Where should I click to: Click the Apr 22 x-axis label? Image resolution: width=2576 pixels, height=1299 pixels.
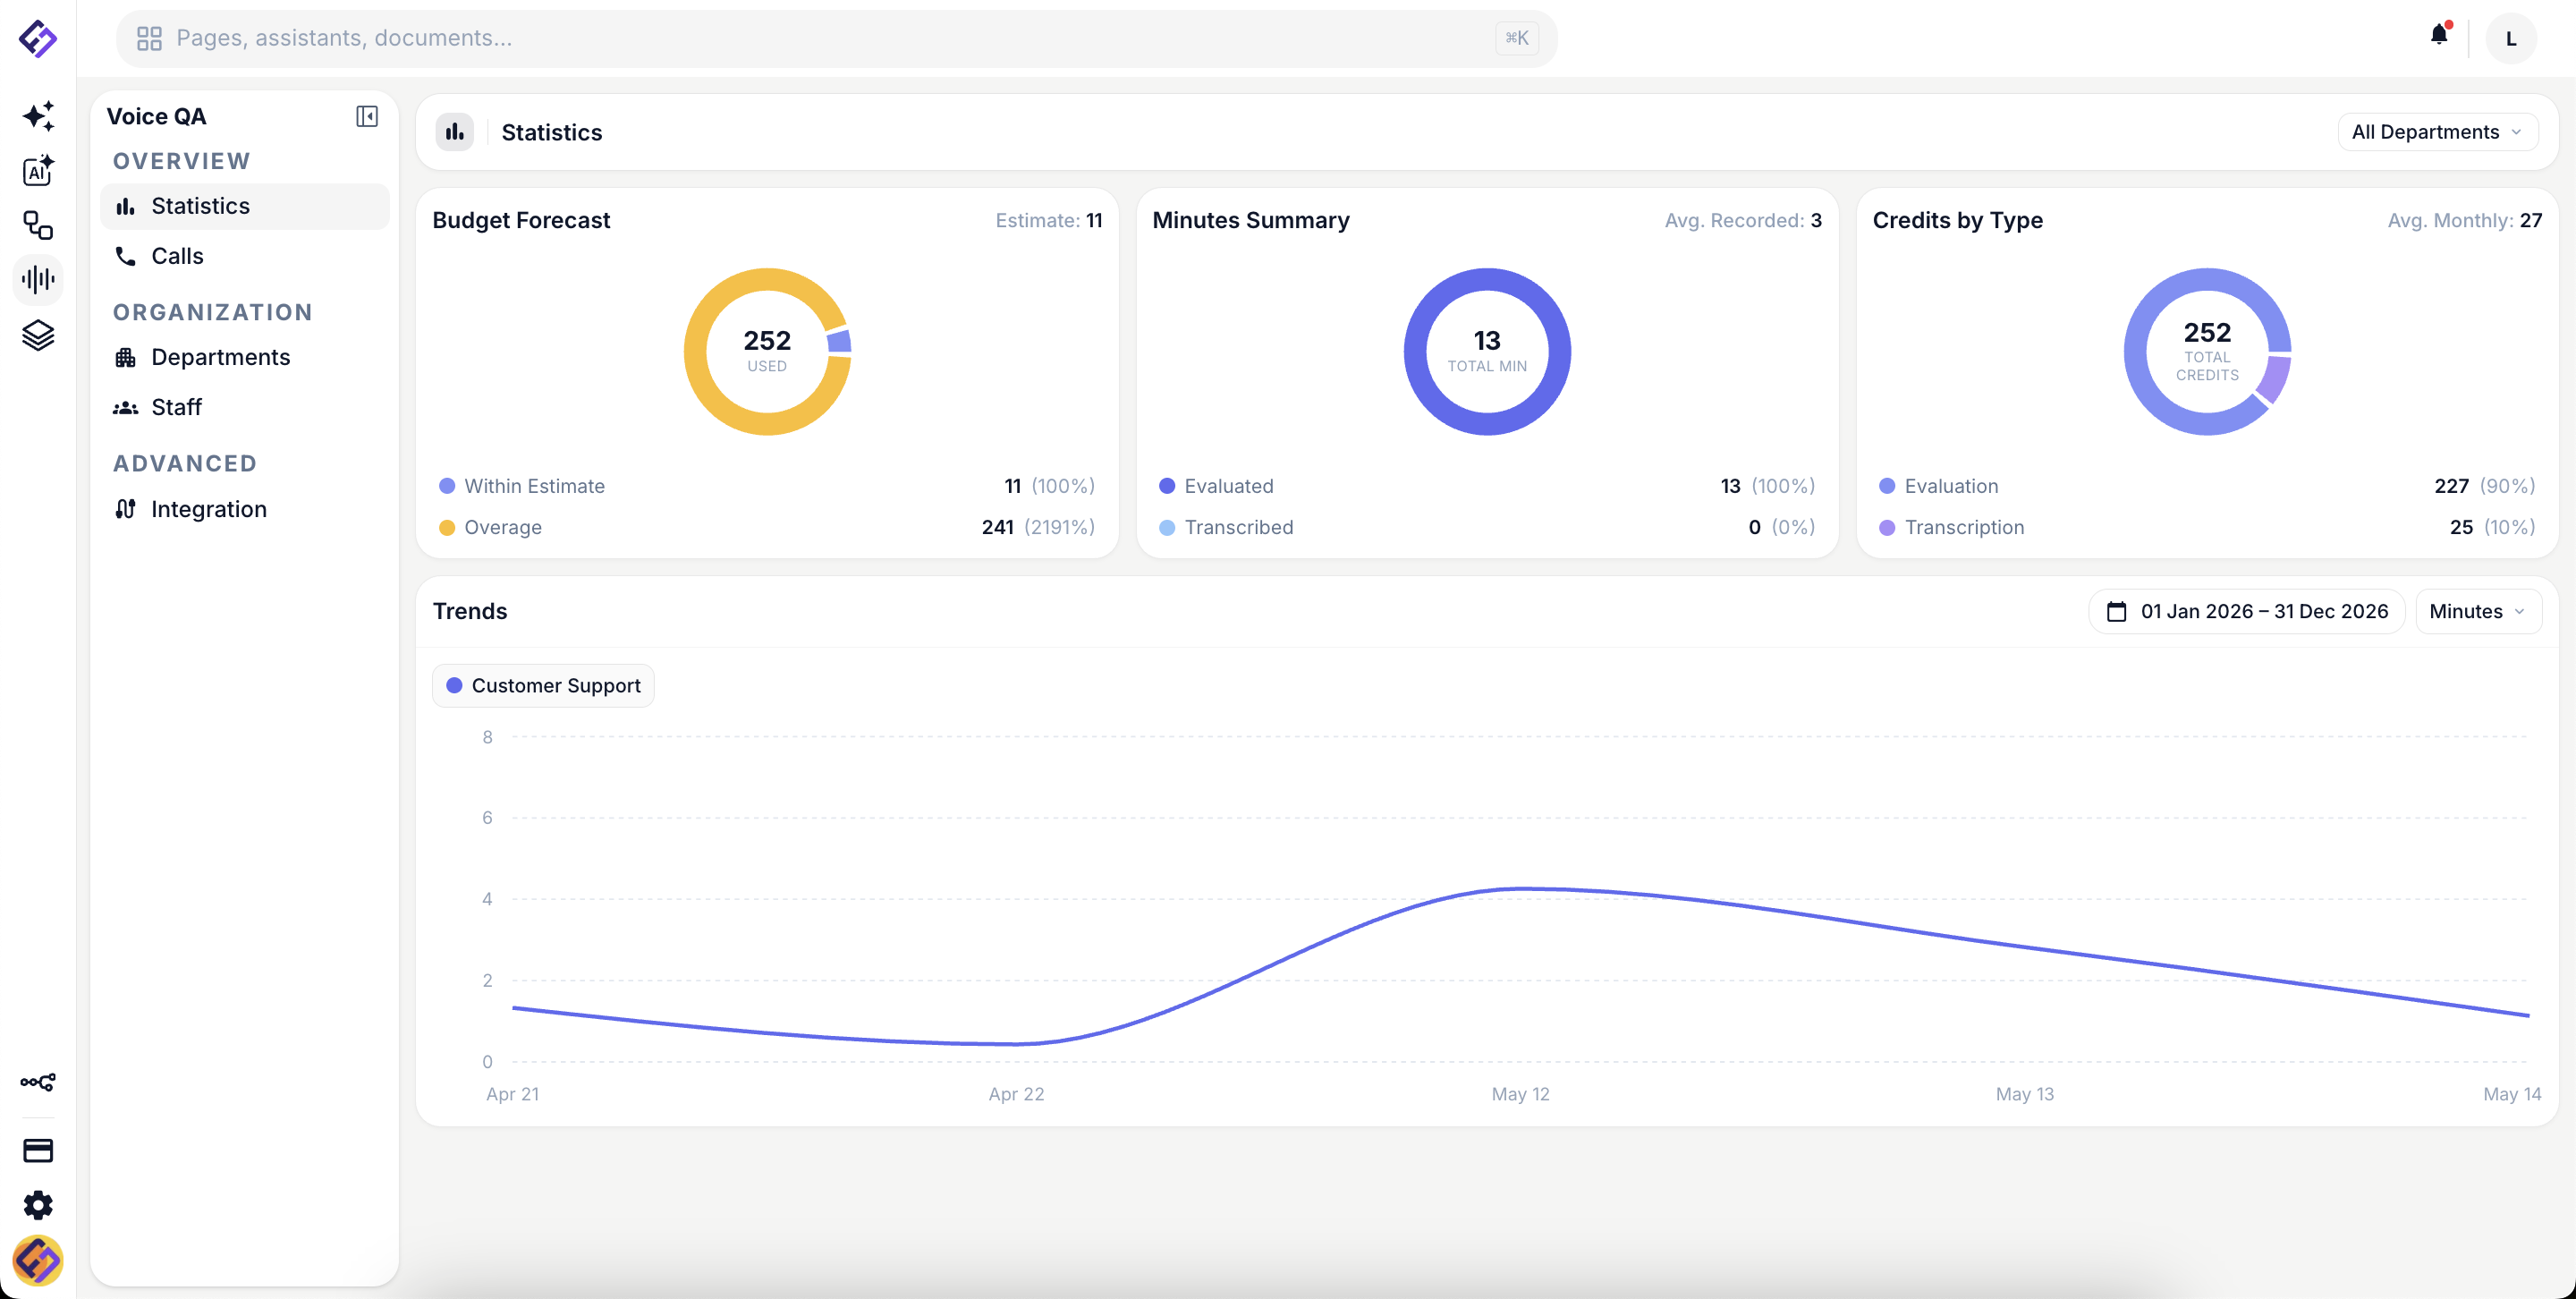click(x=1016, y=1094)
